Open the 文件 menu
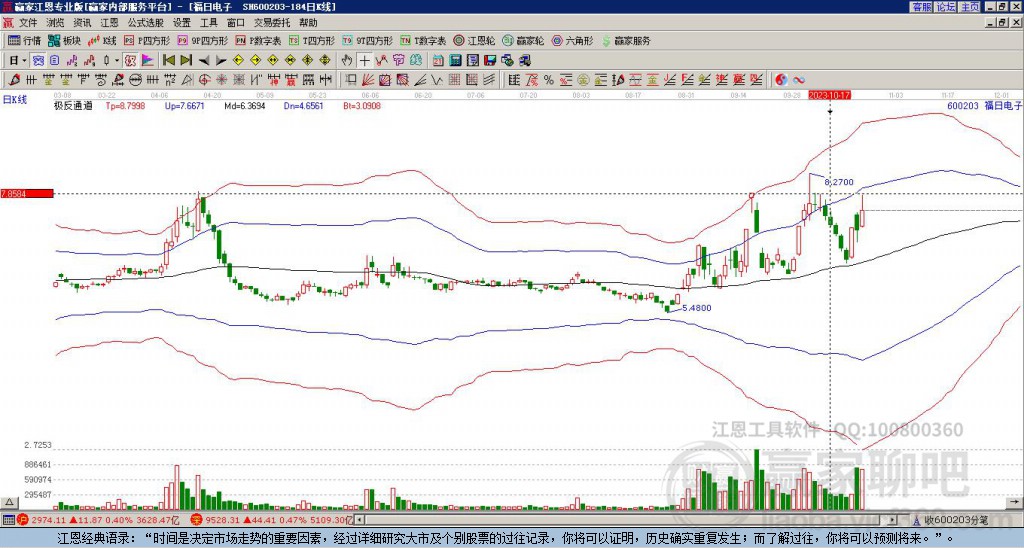The width and height of the screenshot is (1024, 548). (x=28, y=23)
